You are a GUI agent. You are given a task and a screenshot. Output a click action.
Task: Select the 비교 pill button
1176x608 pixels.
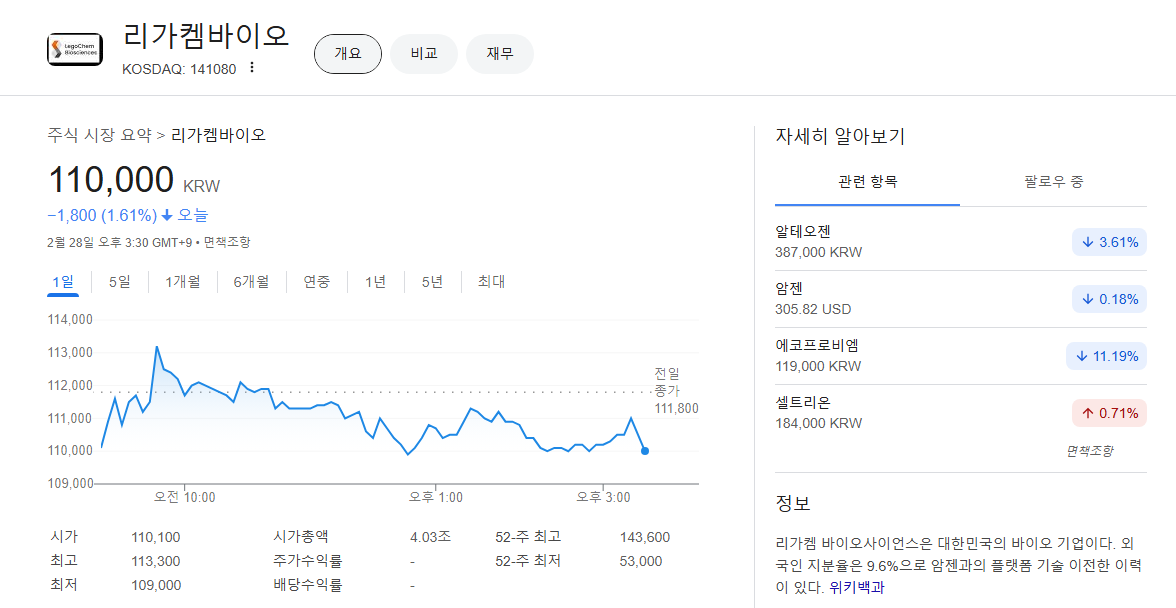(424, 54)
